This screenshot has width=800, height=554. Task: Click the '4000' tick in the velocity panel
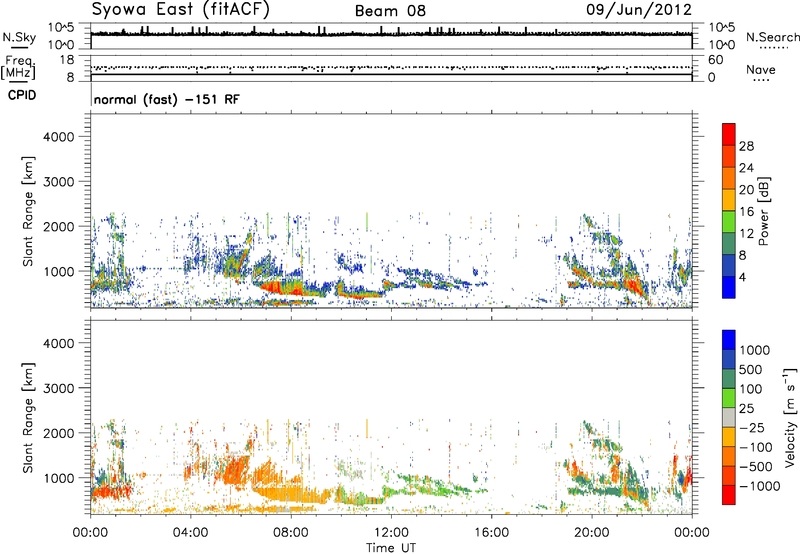pos(59,343)
